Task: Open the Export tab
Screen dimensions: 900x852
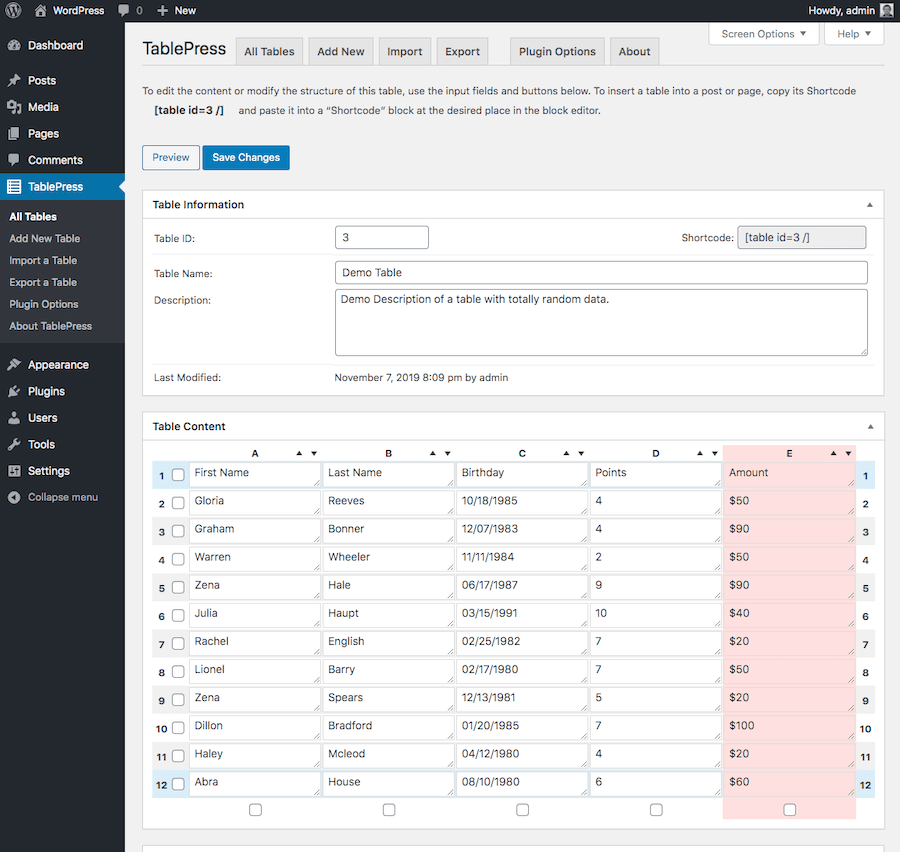Action: pyautogui.click(x=463, y=52)
